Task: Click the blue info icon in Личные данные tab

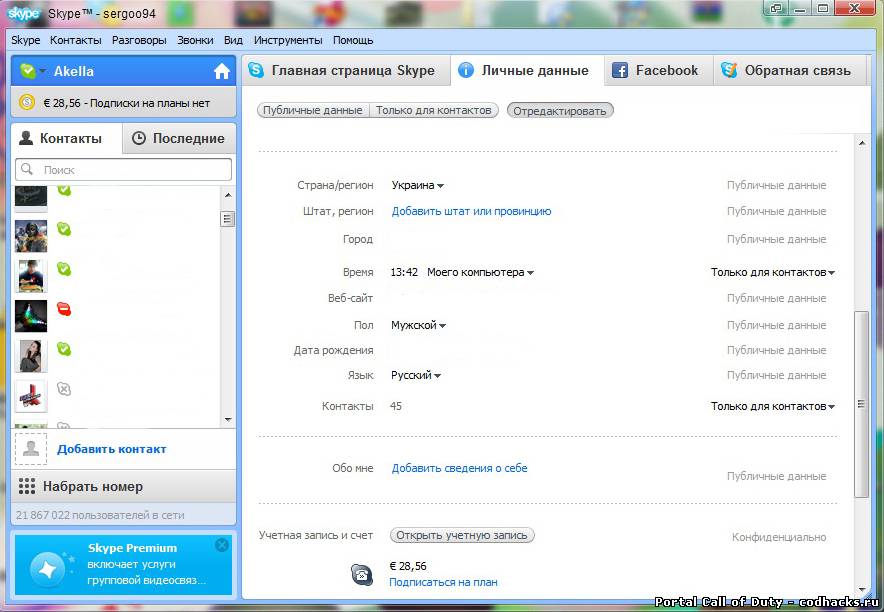Action: point(466,70)
